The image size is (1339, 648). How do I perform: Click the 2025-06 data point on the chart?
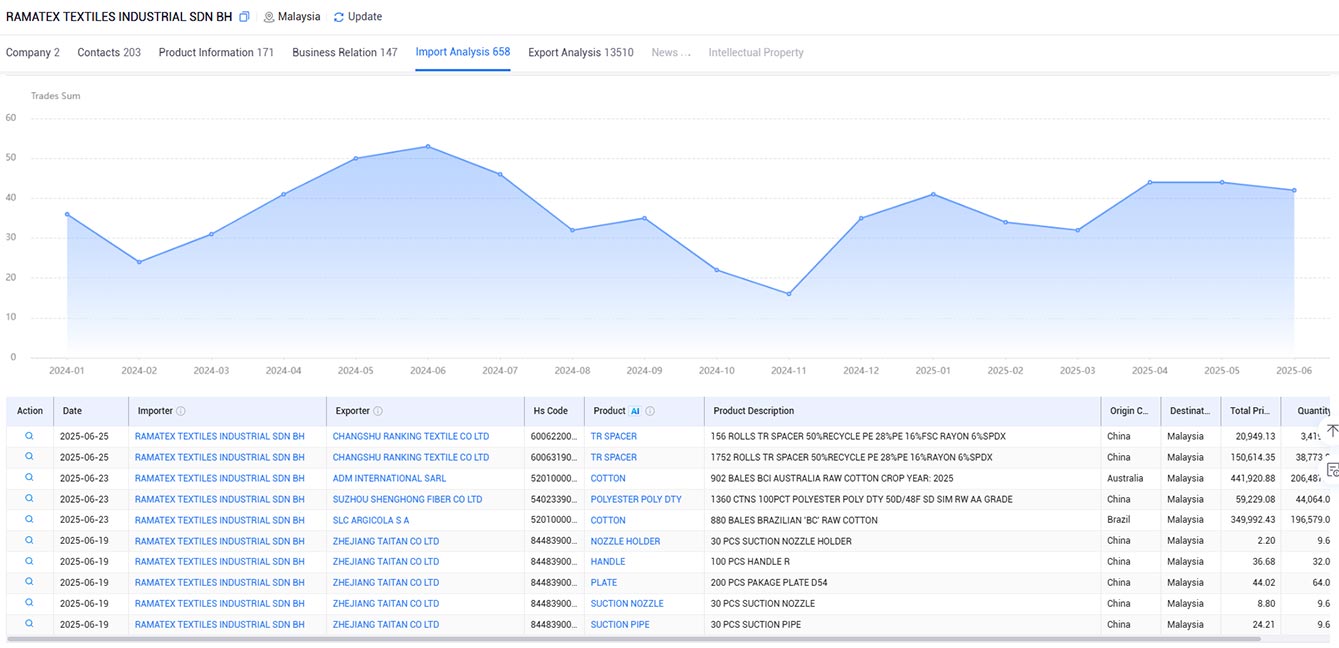pos(1294,190)
